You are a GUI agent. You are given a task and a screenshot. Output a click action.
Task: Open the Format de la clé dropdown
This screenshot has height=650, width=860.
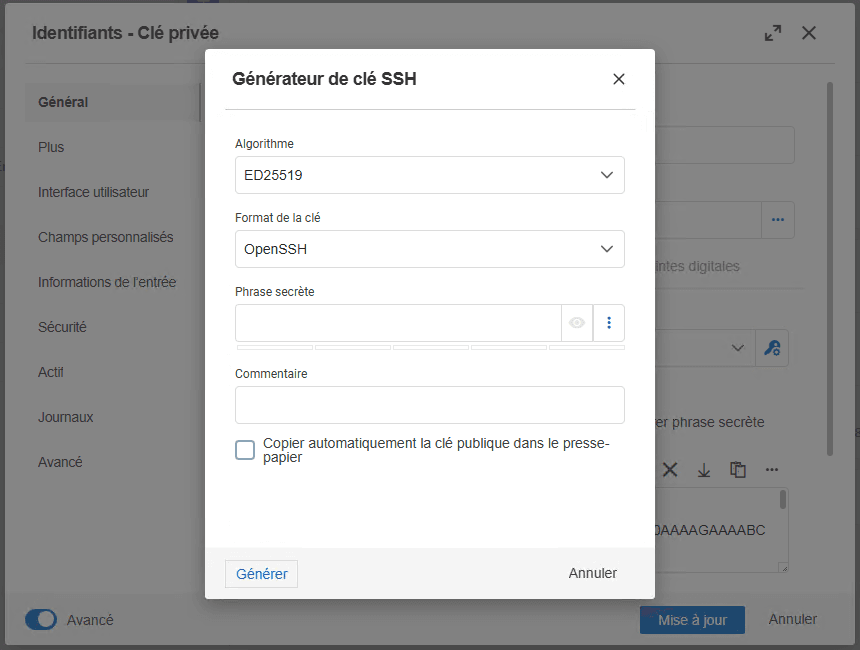click(x=429, y=248)
